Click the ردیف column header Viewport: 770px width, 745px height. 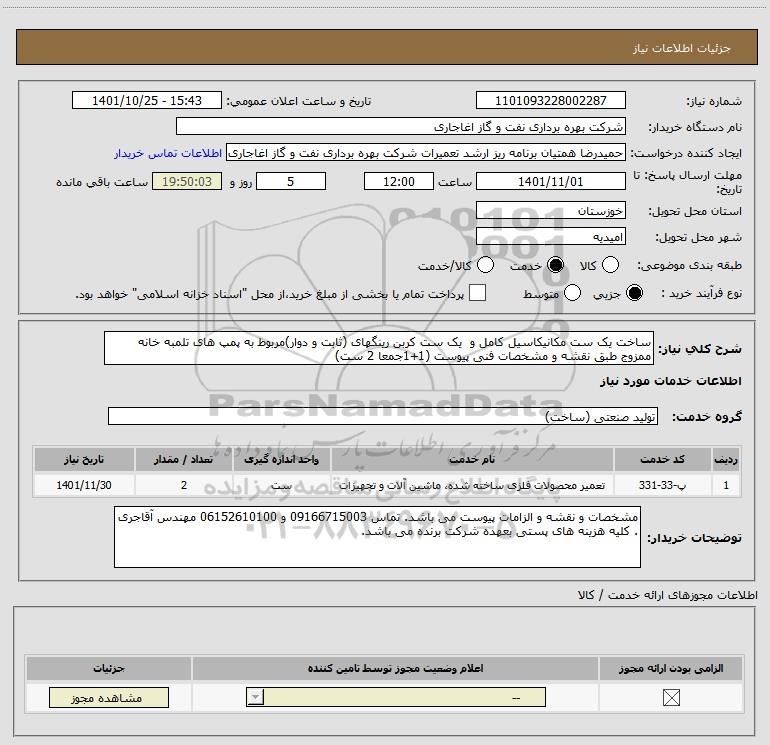(726, 459)
